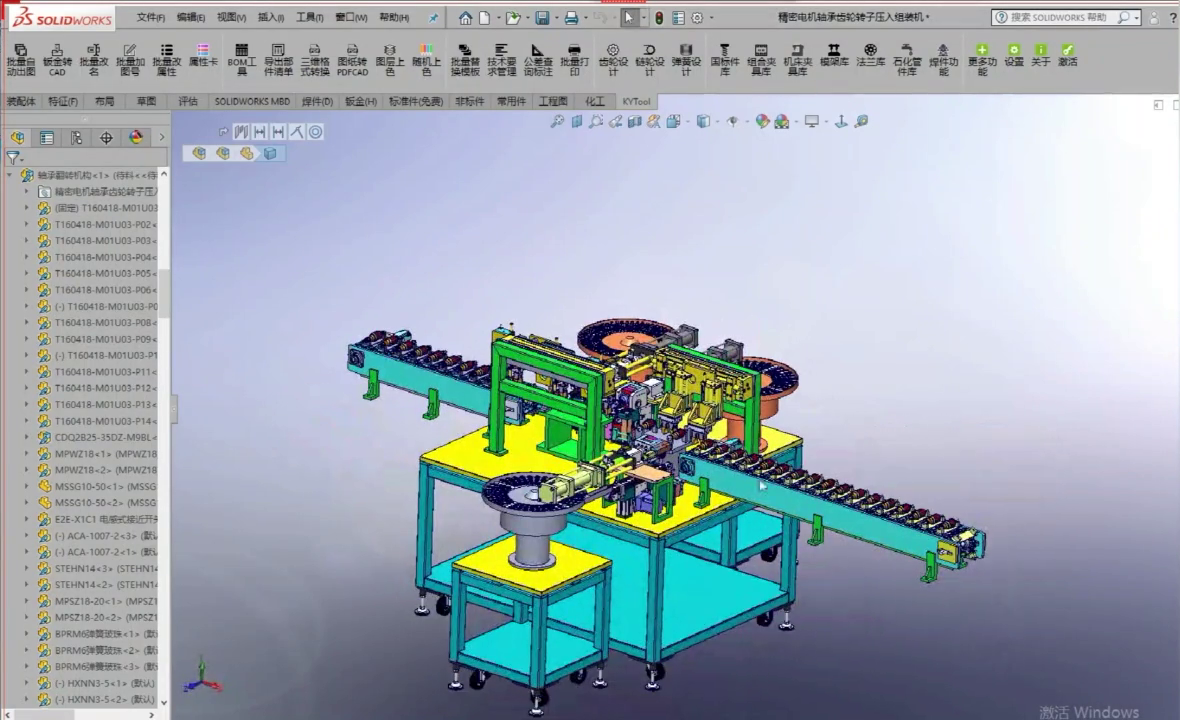Open the 国标件库 standard parts library
Screen dimensions: 1180x720
pyautogui.click(x=725, y=59)
